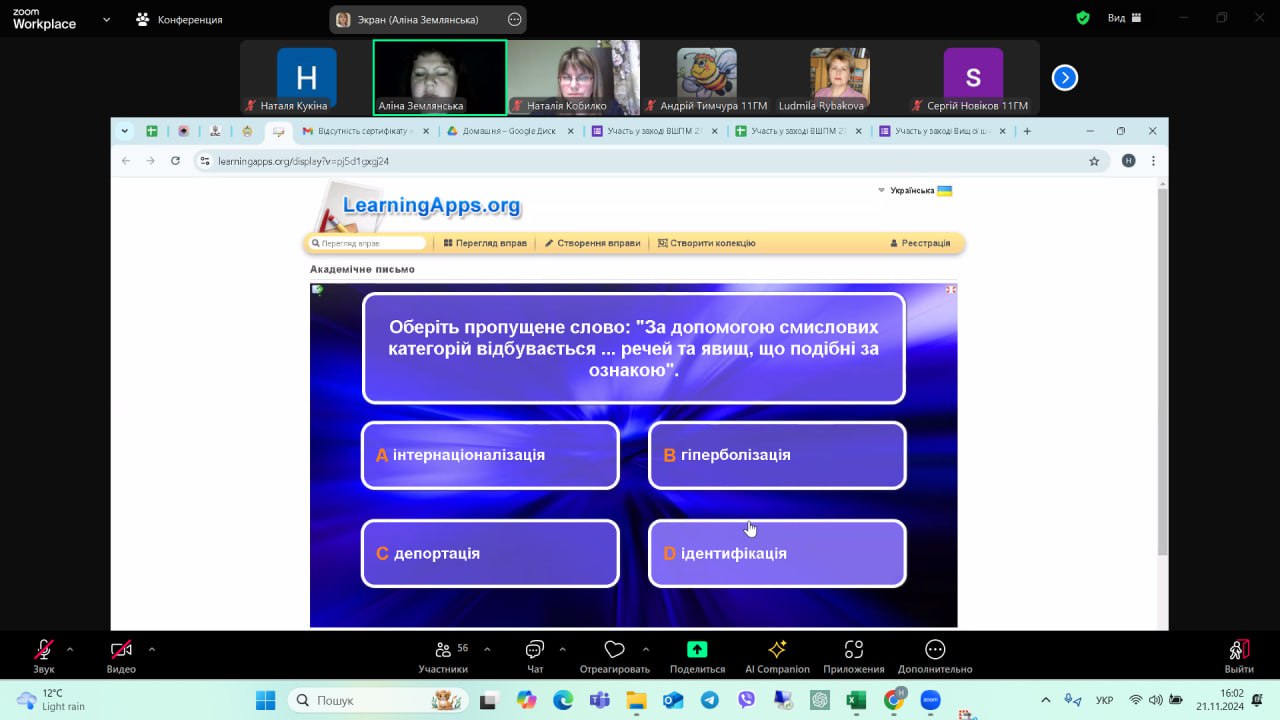Open the weather widget showing Light rain
Screen dimensions: 1280x720
coord(52,700)
